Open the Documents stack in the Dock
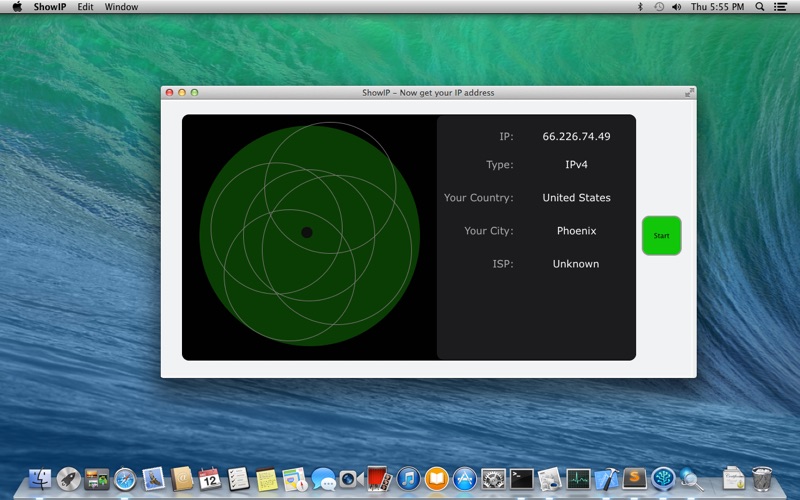800x500 pixels. pyautogui.click(x=733, y=479)
